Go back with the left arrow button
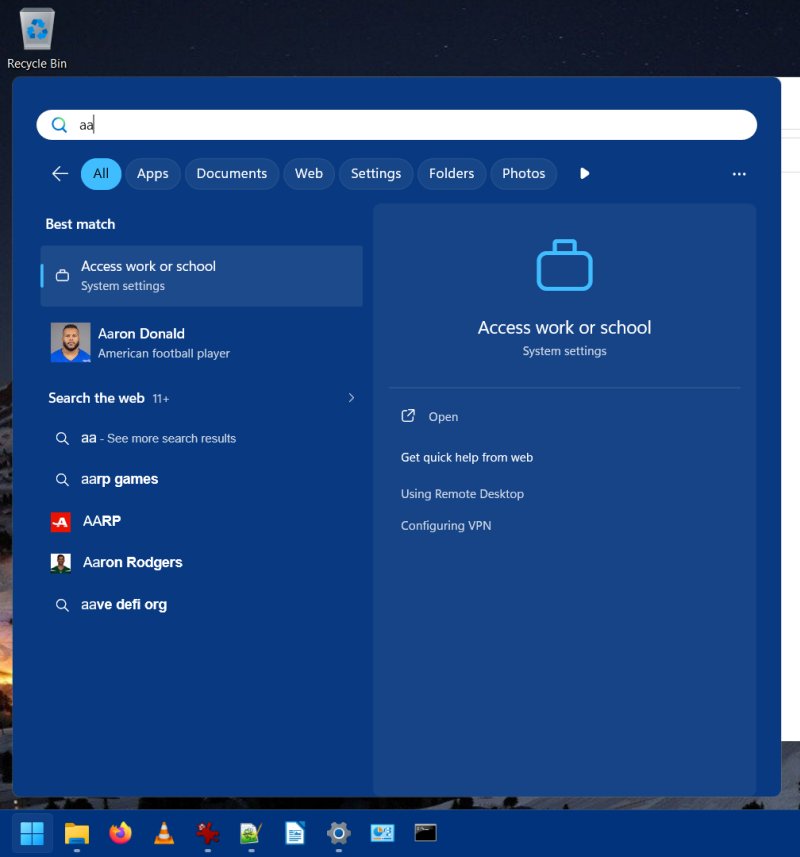Screen dimensions: 800x857 [x=60, y=174]
